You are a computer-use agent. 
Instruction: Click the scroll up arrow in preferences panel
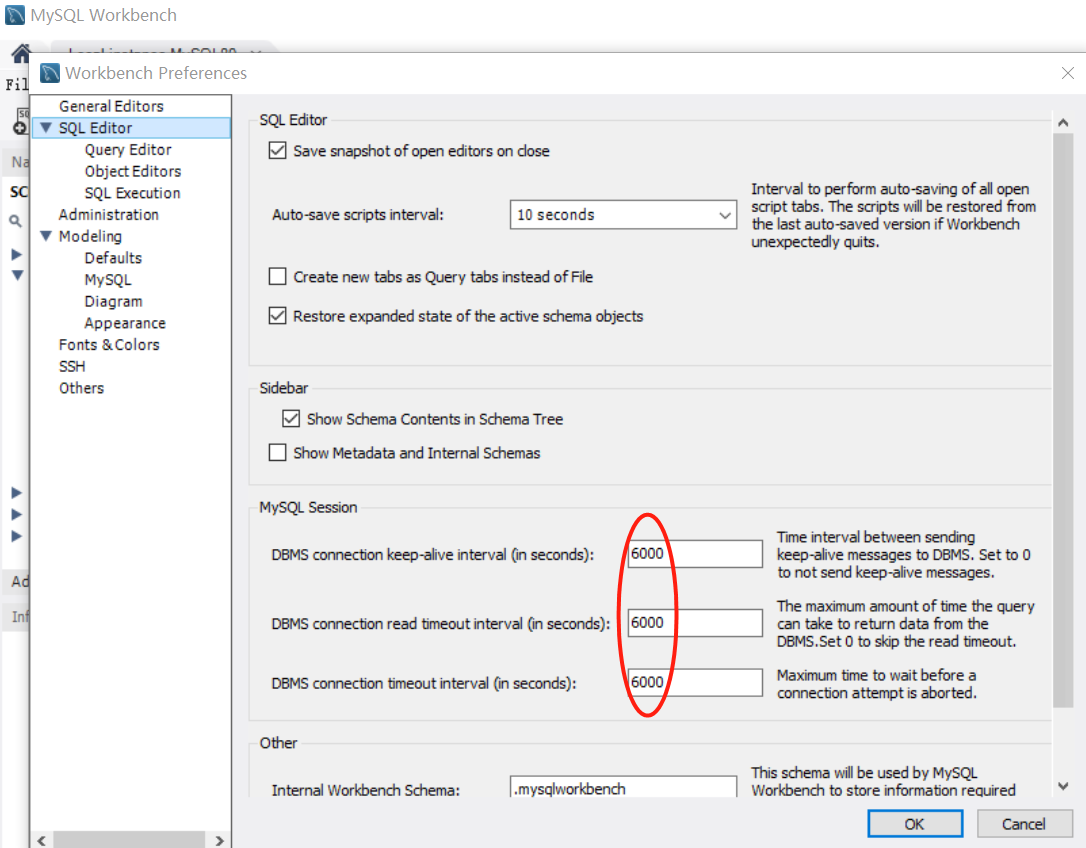click(x=1063, y=123)
